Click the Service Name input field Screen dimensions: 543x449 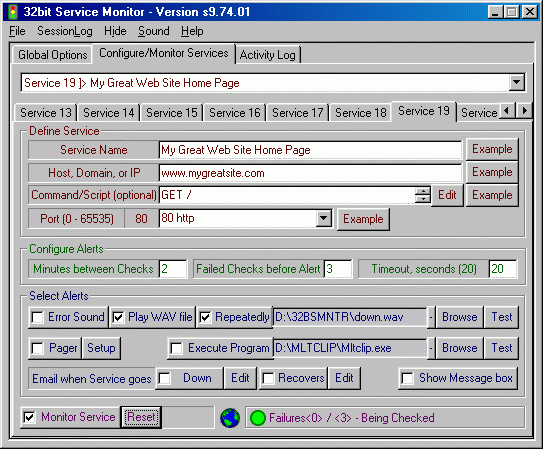click(310, 150)
